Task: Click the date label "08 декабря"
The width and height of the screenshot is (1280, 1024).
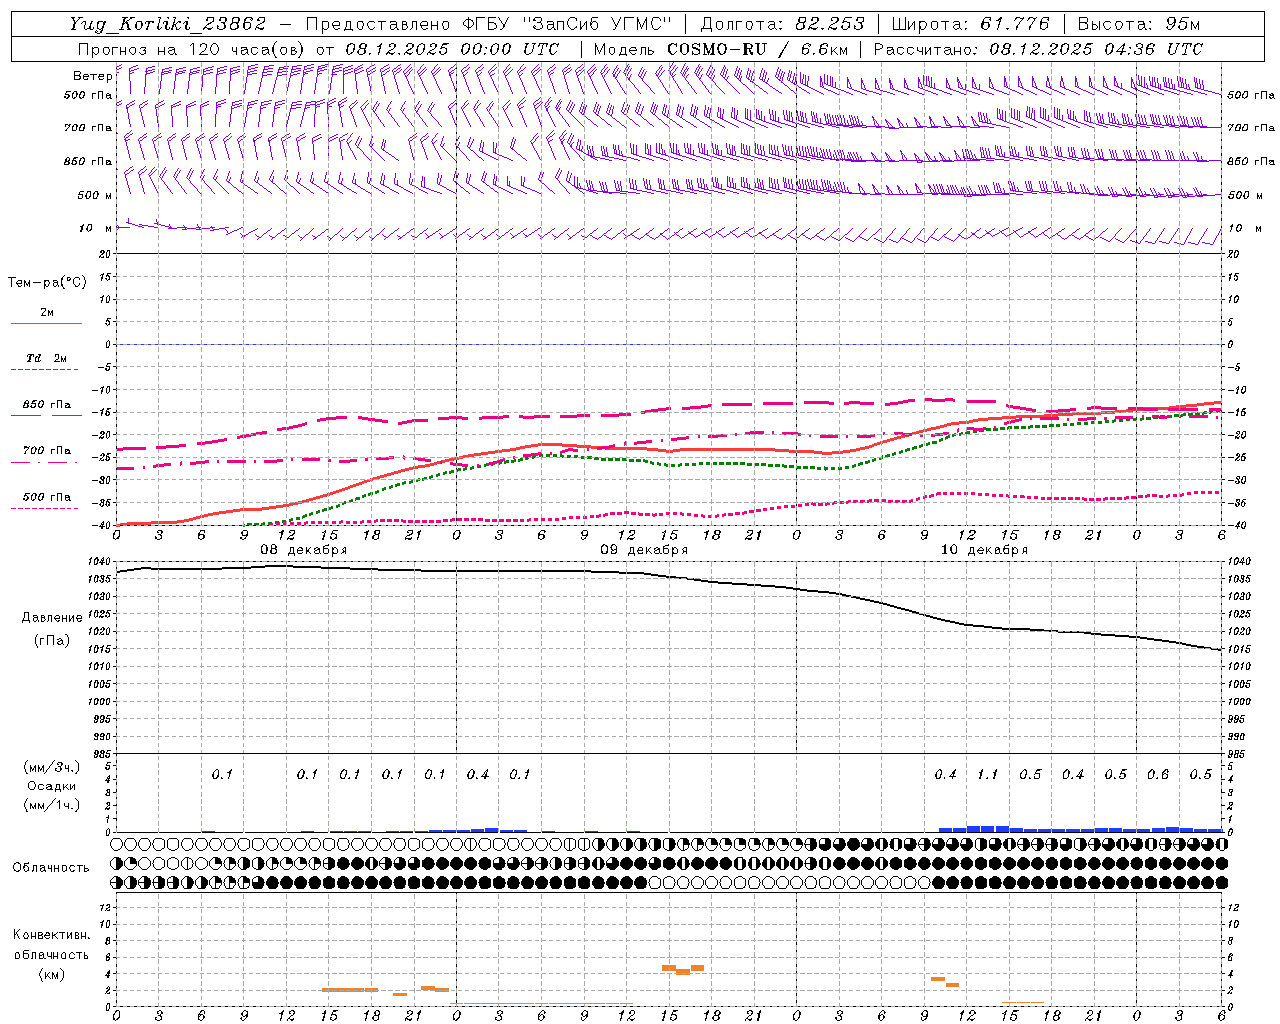Action: click(304, 550)
